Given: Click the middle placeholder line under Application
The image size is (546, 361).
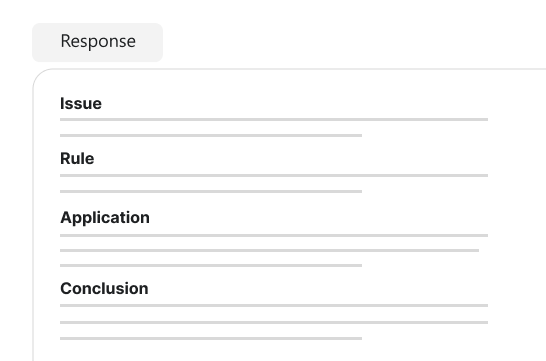Looking at the screenshot, I should coord(269,250).
